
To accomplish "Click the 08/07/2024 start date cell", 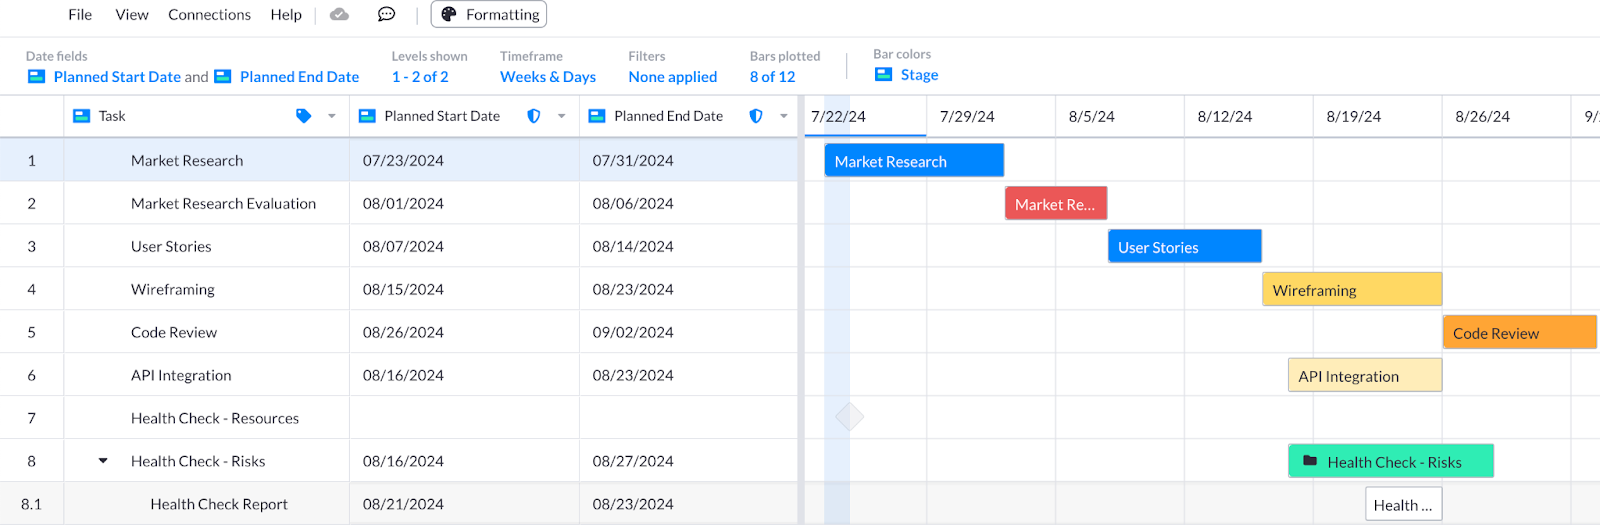I will [x=465, y=246].
